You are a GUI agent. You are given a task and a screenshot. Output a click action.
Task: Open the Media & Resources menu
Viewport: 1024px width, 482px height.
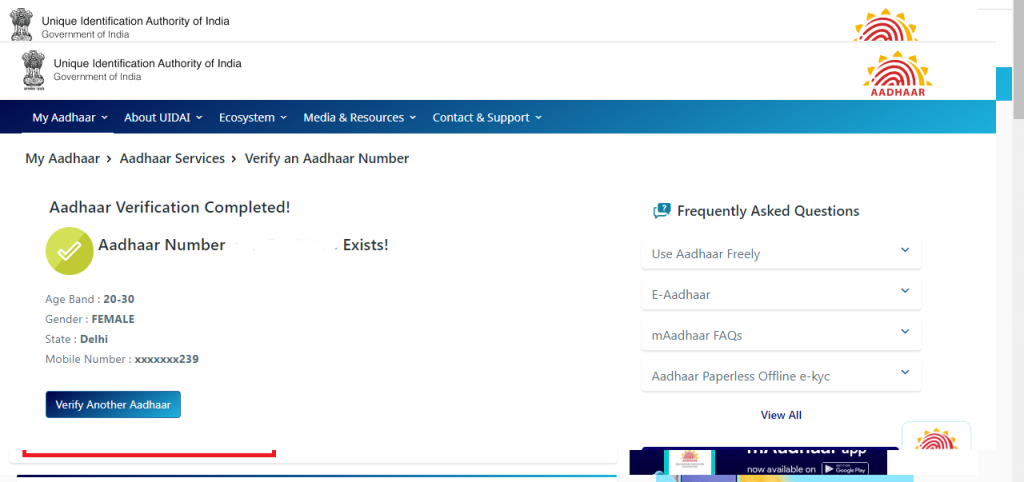pyautogui.click(x=360, y=118)
